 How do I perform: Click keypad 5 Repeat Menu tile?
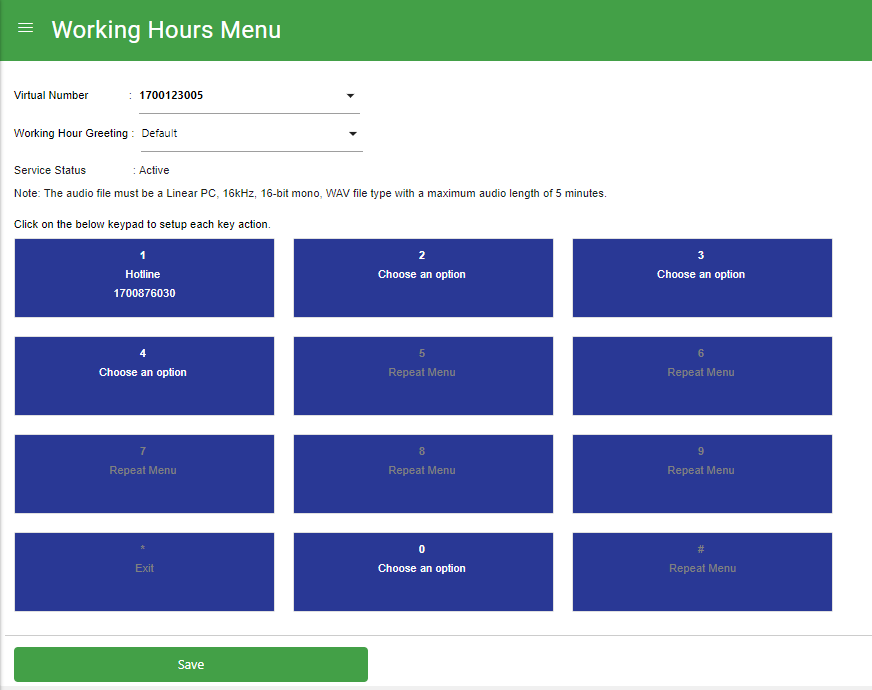pyautogui.click(x=423, y=376)
